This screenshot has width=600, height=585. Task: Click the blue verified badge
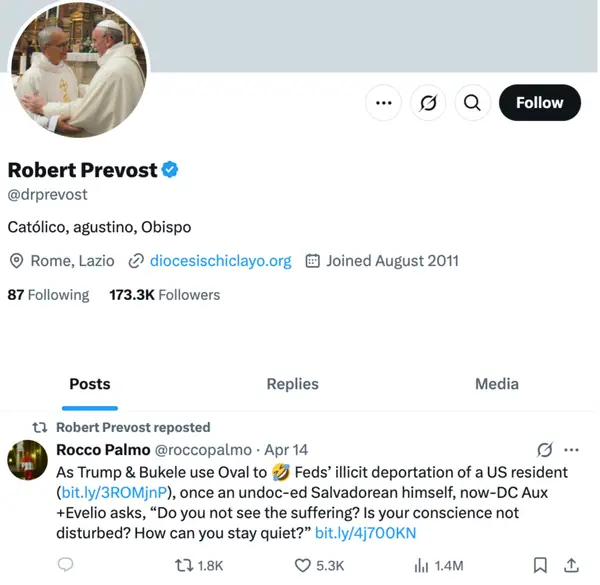[x=170, y=170]
